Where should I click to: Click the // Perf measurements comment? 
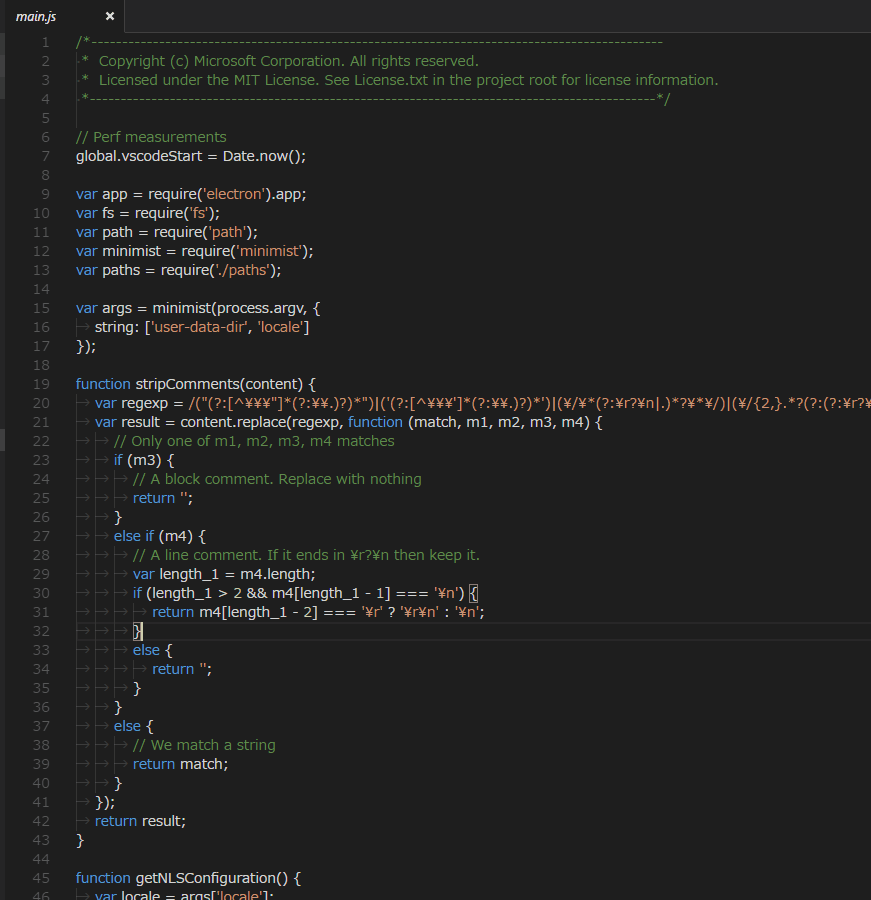coord(151,136)
